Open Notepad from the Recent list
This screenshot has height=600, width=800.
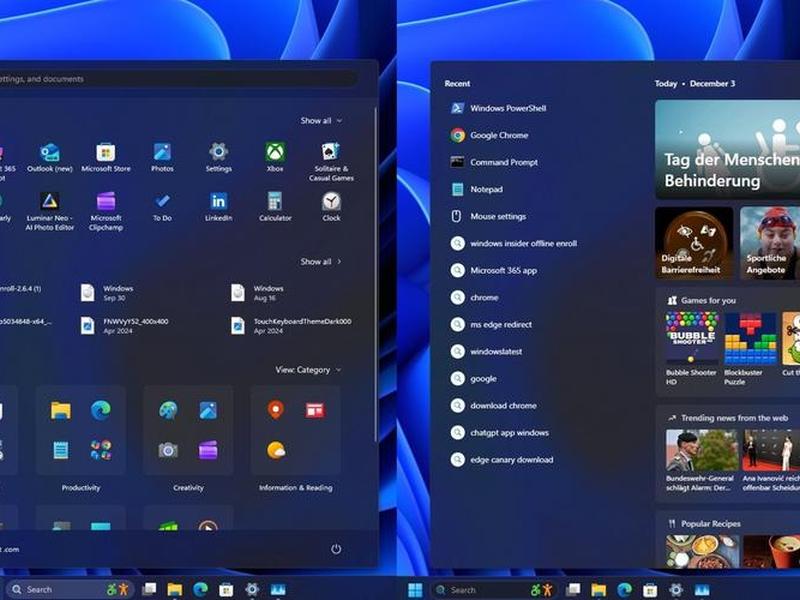pyautogui.click(x=477, y=189)
